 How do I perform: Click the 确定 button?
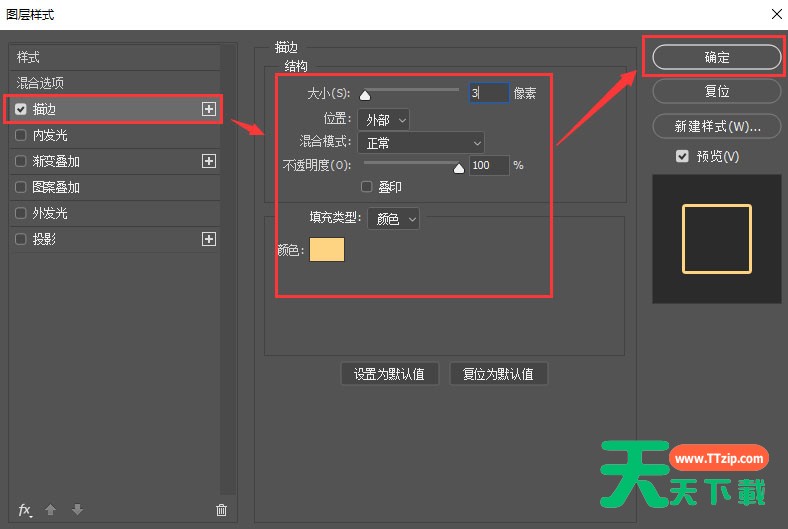[717, 57]
